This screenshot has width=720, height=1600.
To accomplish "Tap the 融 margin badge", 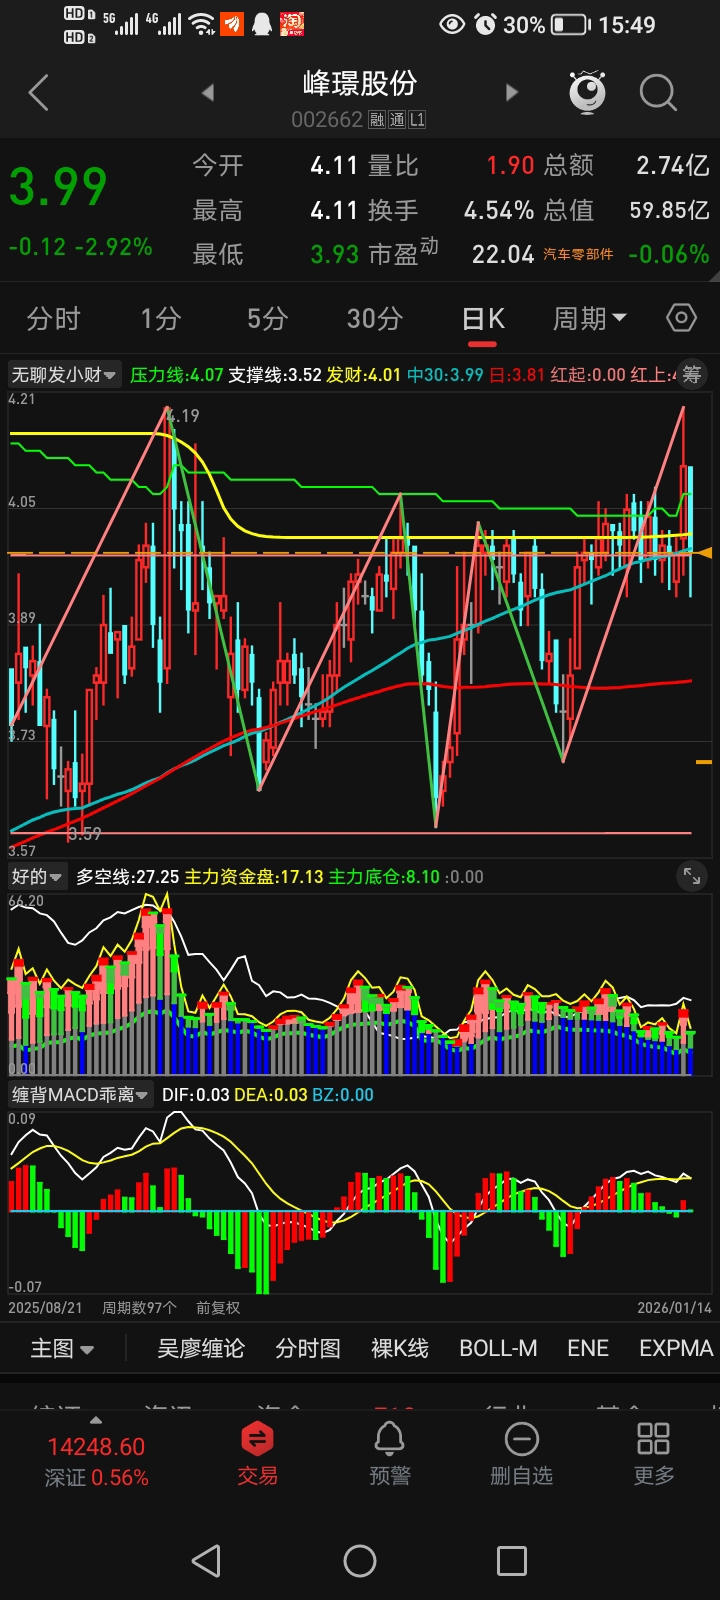I will pos(376,120).
